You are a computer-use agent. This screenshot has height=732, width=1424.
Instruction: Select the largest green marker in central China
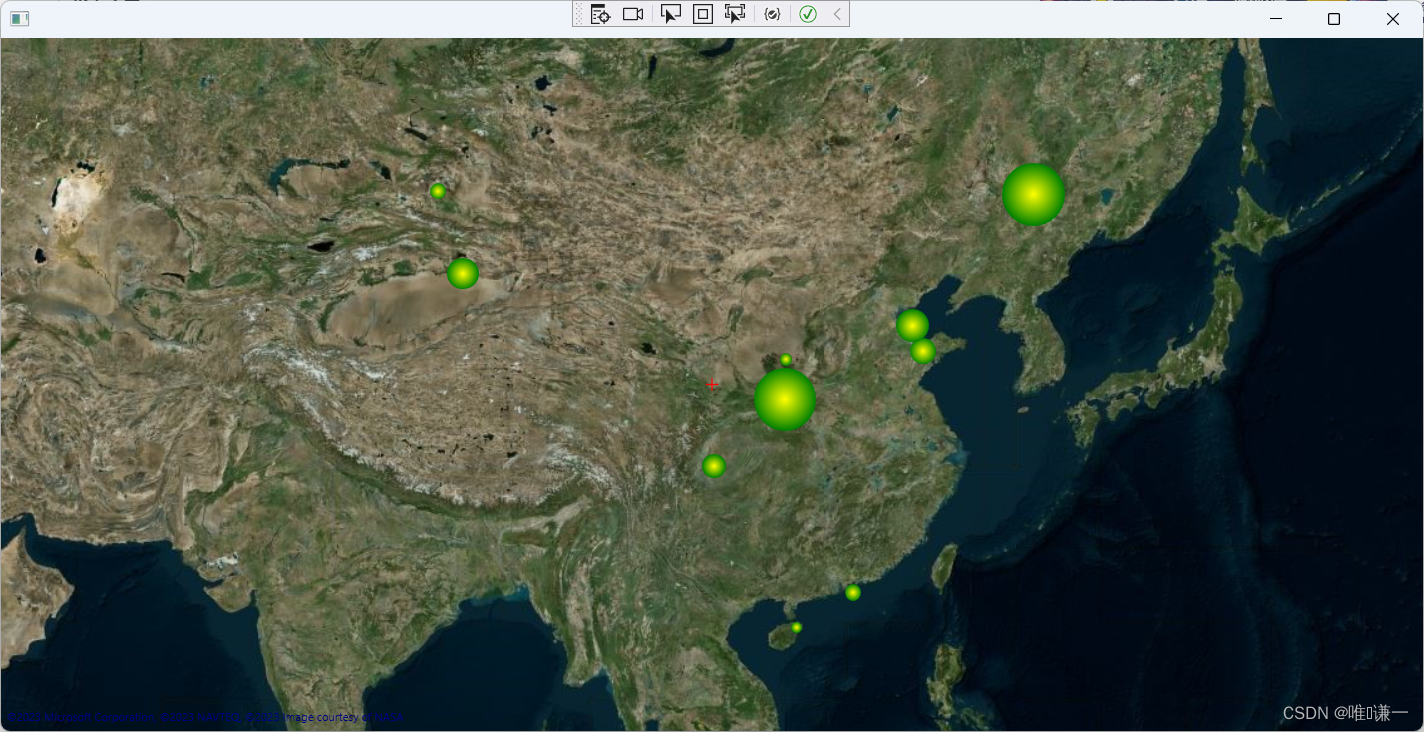click(785, 399)
